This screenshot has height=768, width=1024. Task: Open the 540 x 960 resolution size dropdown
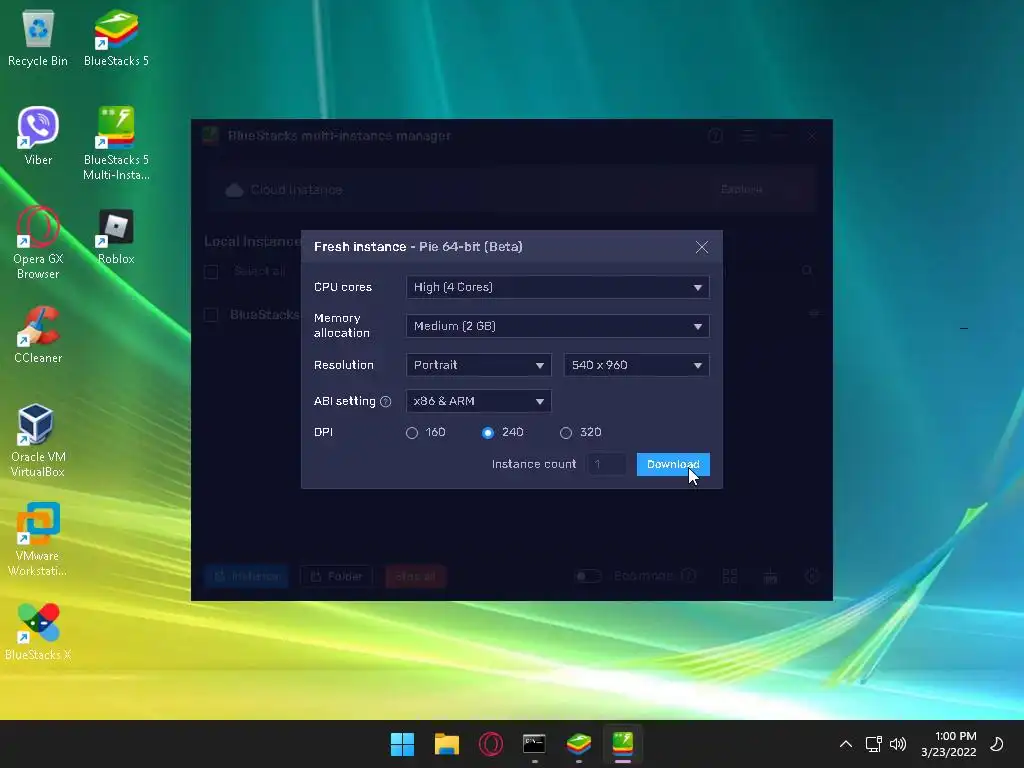[x=636, y=365]
